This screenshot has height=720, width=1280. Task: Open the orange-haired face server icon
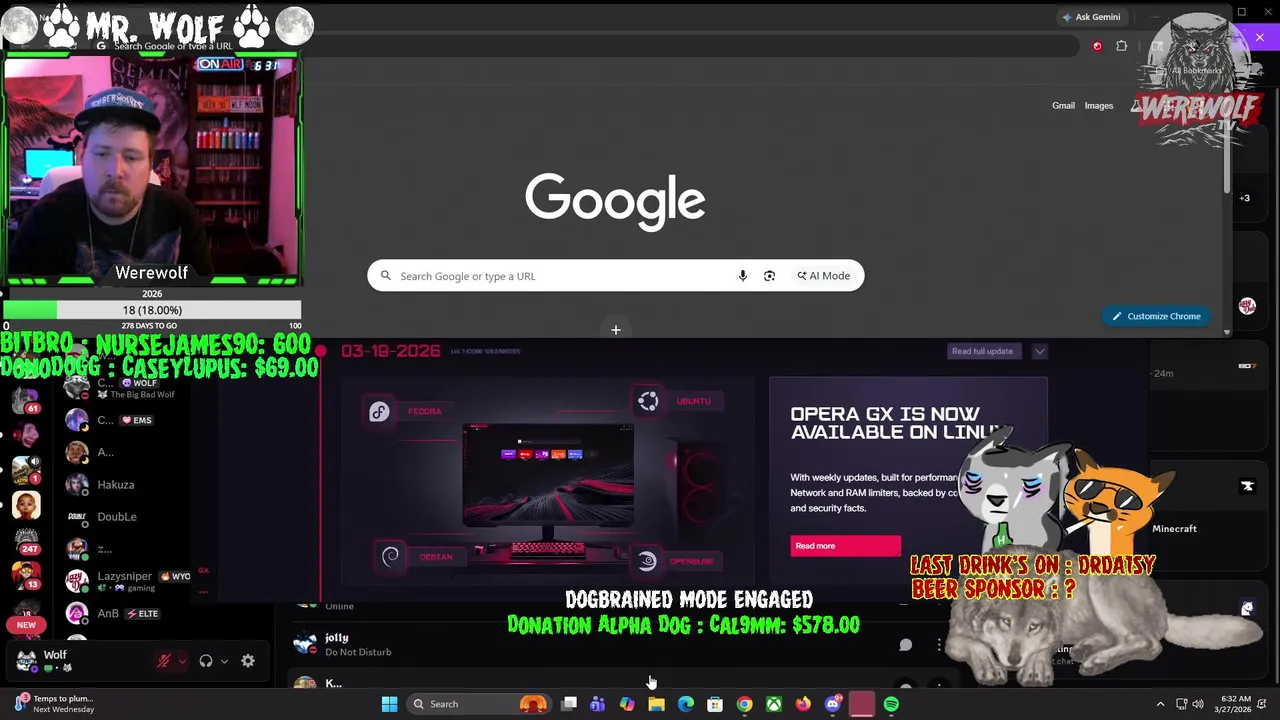[26, 505]
